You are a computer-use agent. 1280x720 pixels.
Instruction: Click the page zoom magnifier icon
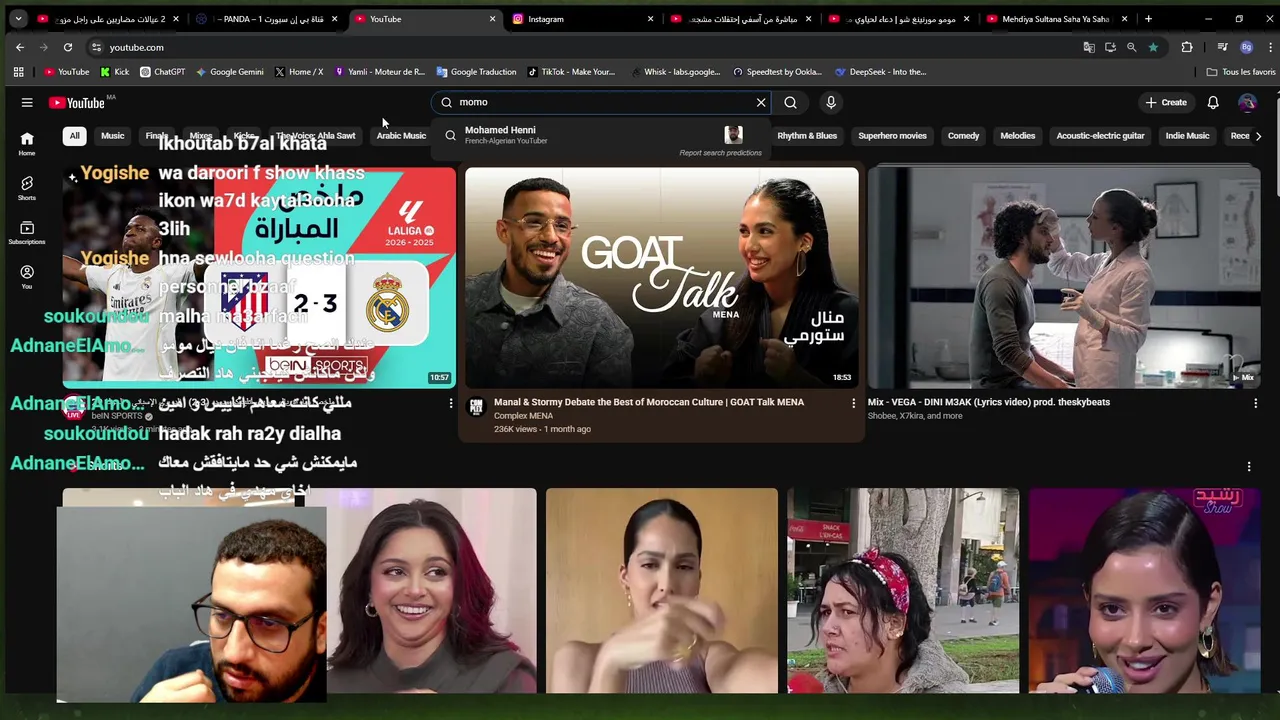tap(1131, 47)
